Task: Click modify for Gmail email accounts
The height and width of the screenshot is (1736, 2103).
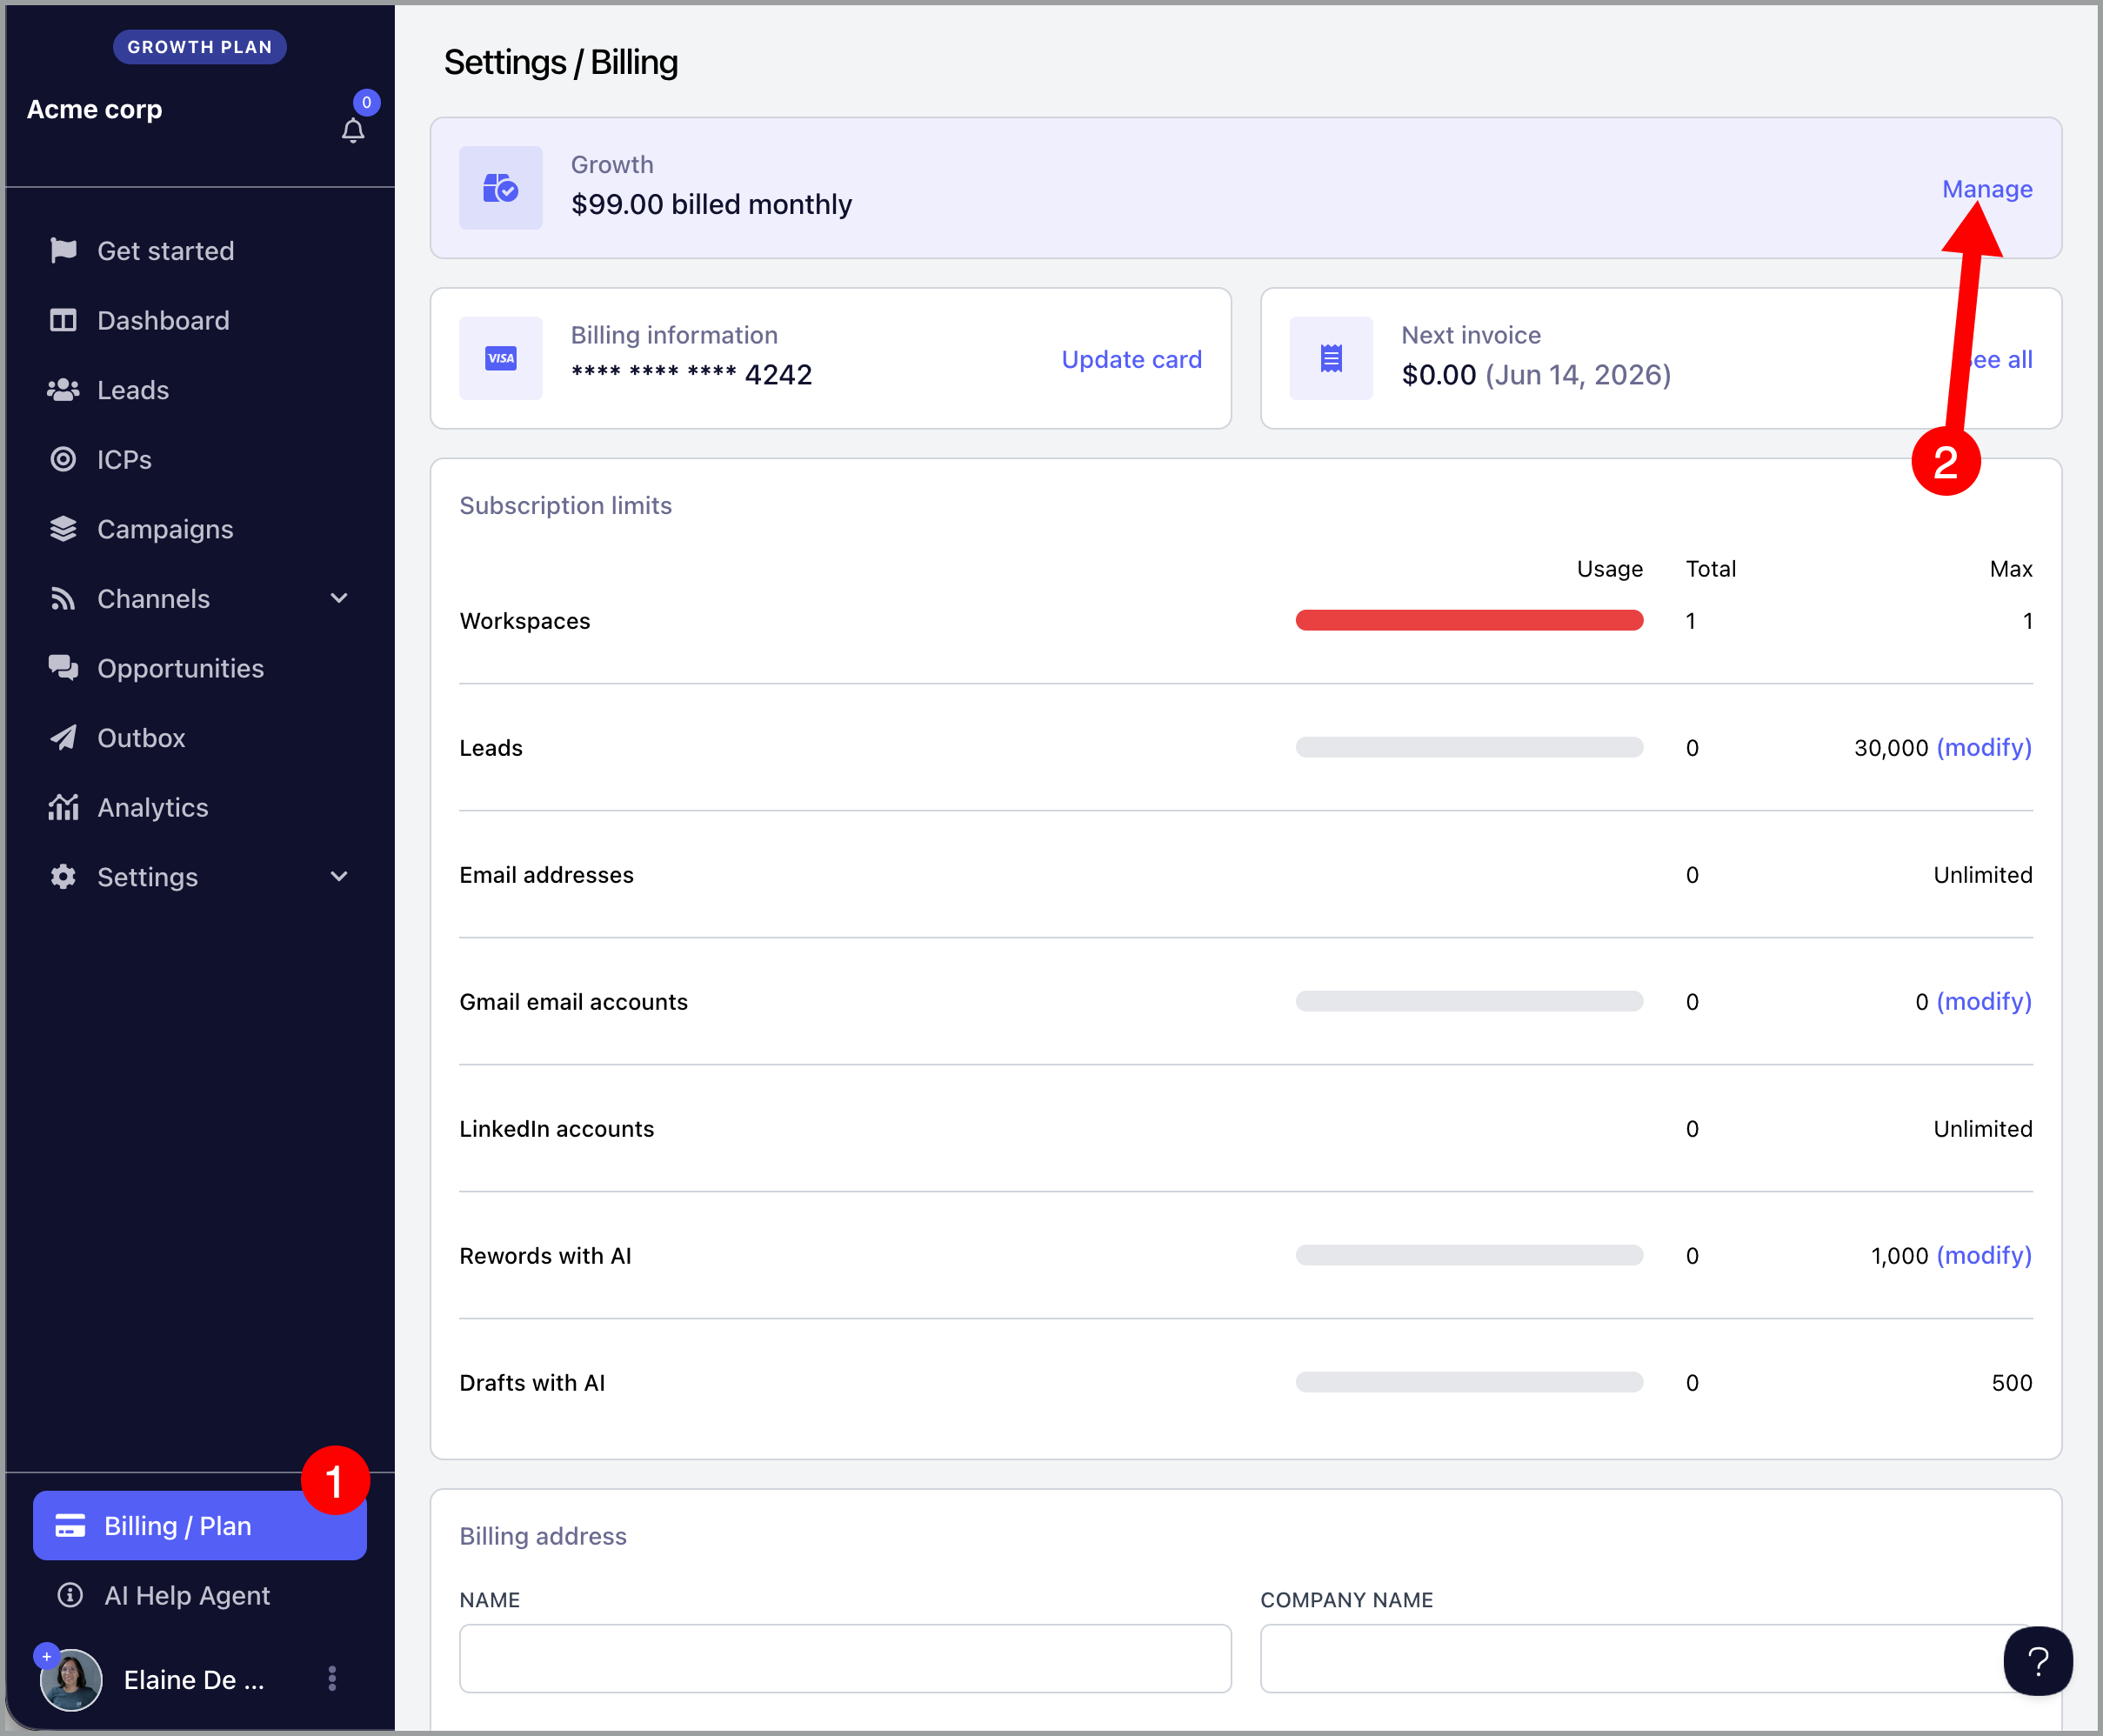Action: (x=1984, y=1001)
